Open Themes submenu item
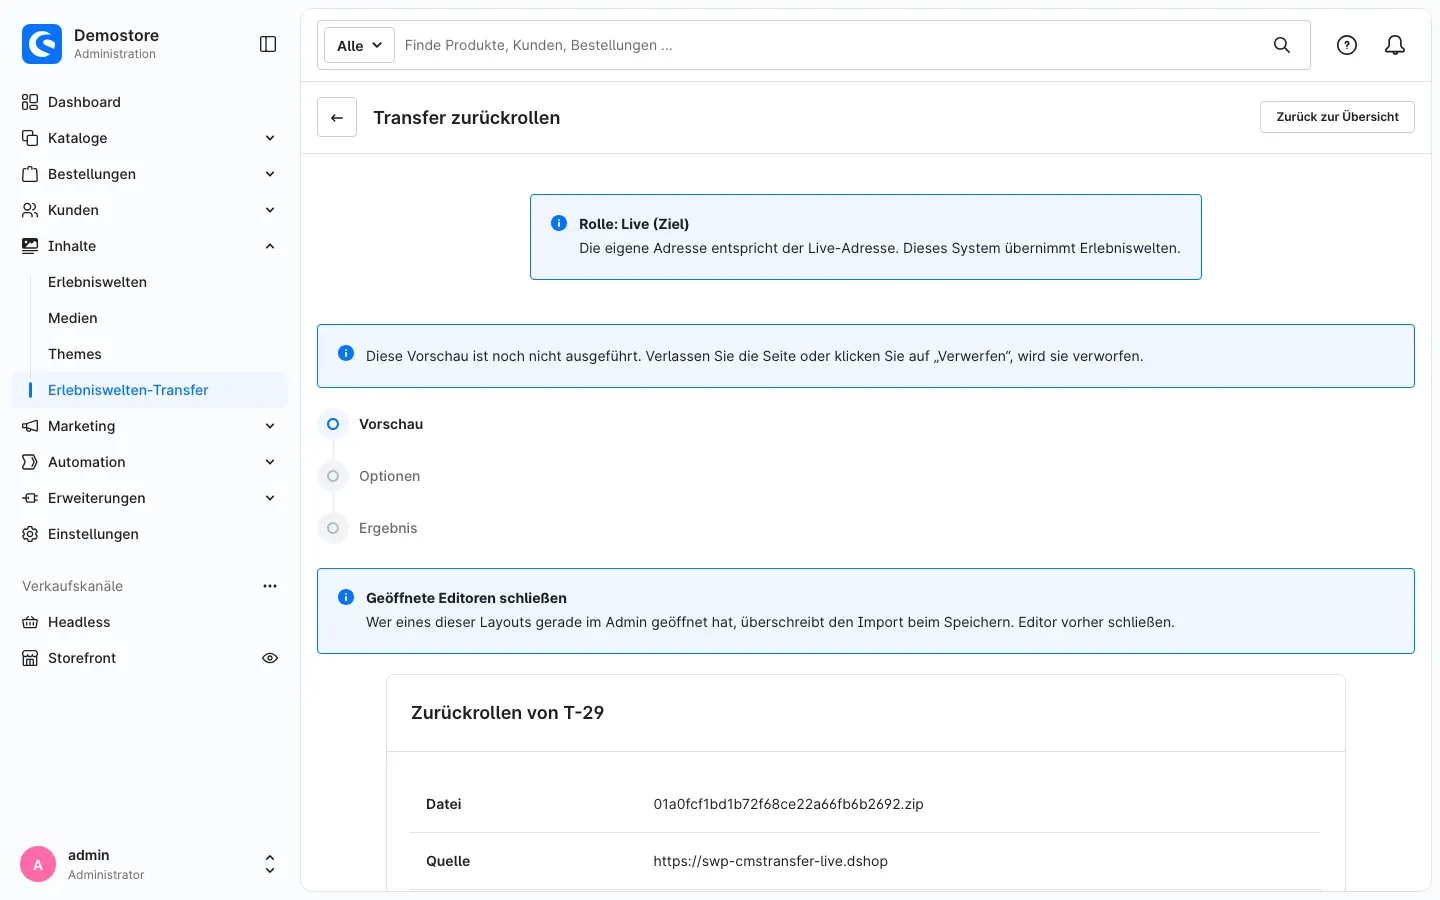Viewport: 1440px width, 900px height. tap(75, 354)
